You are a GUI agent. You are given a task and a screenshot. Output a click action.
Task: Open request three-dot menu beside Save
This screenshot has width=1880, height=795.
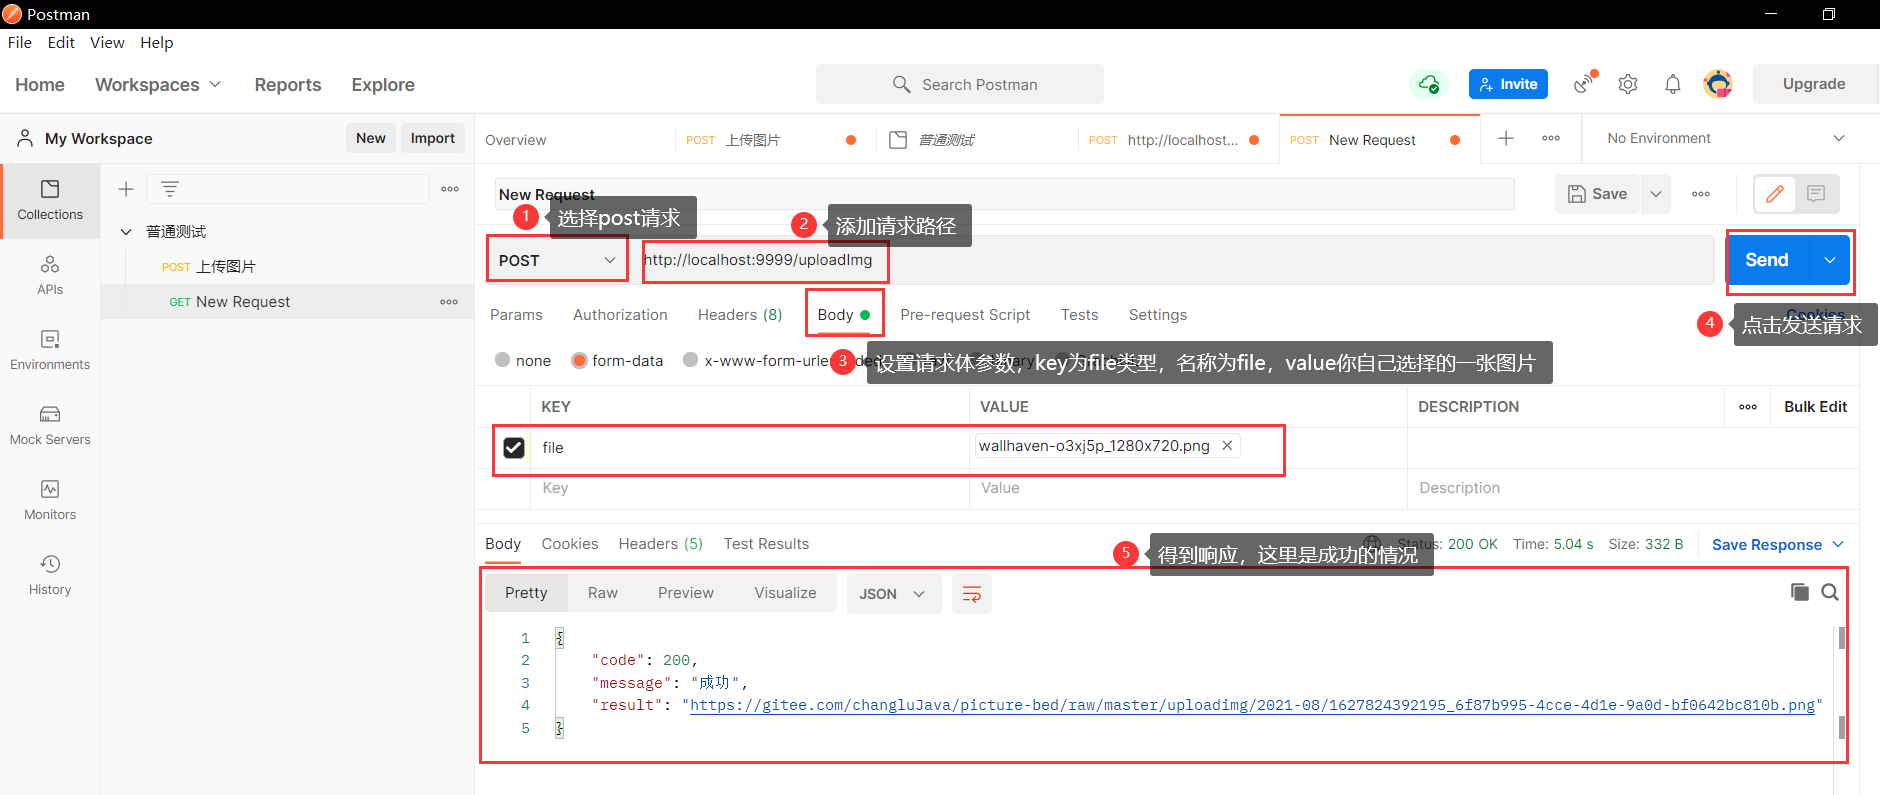[x=1701, y=194]
